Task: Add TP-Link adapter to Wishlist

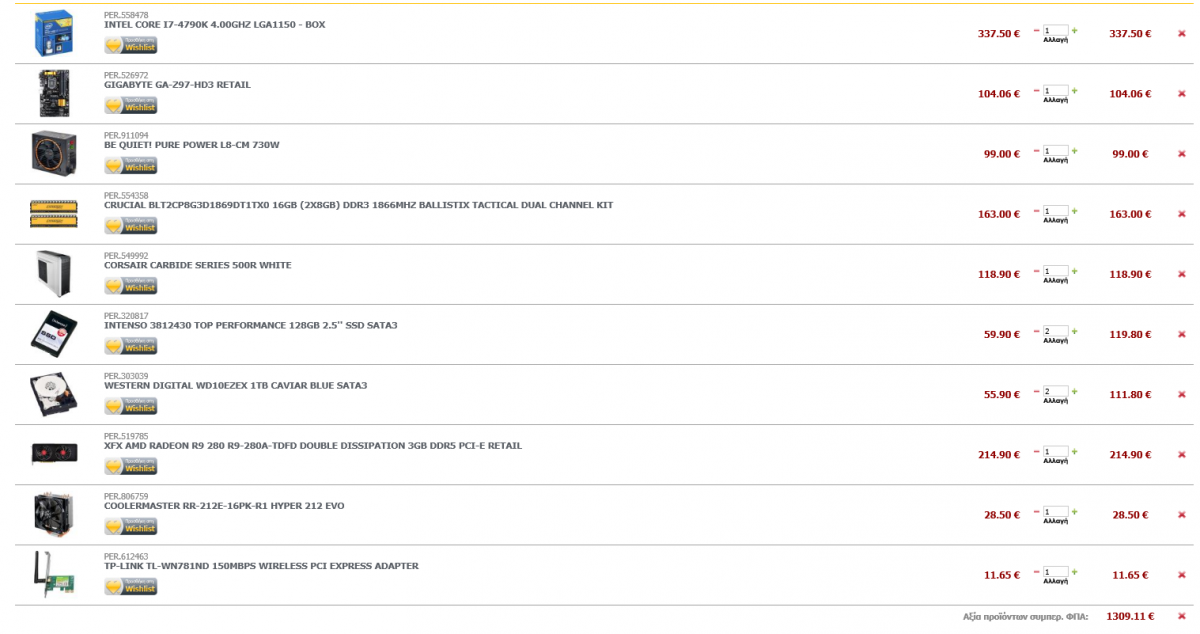Action: click(x=130, y=587)
